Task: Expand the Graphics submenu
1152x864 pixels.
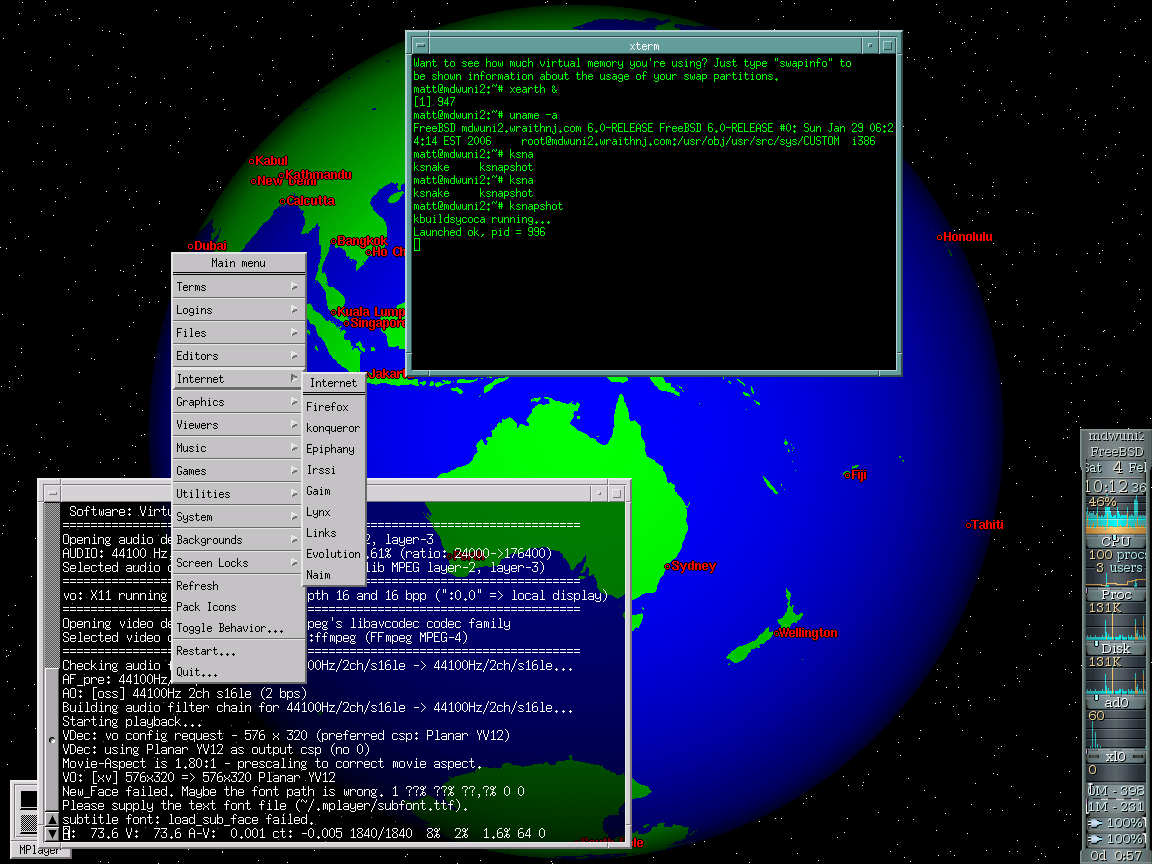Action: point(238,402)
